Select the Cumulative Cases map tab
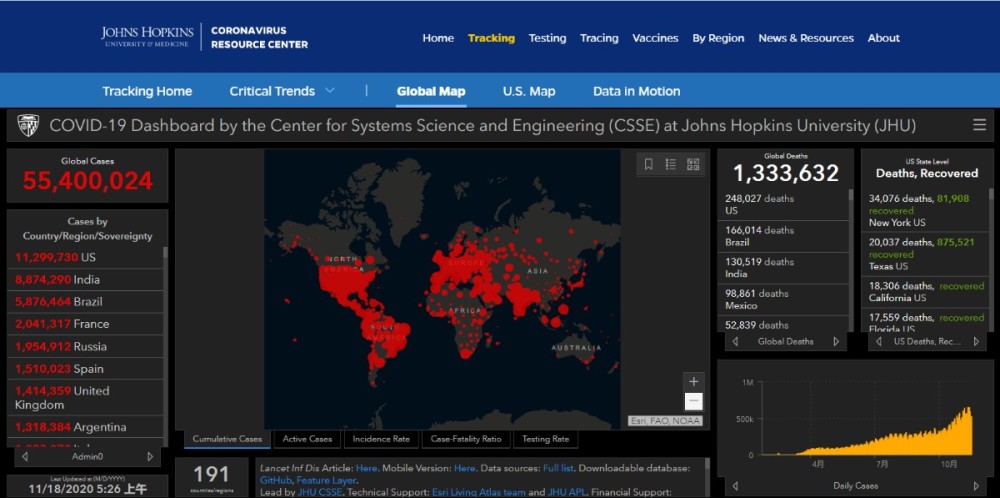This screenshot has height=498, width=1000. click(x=227, y=439)
